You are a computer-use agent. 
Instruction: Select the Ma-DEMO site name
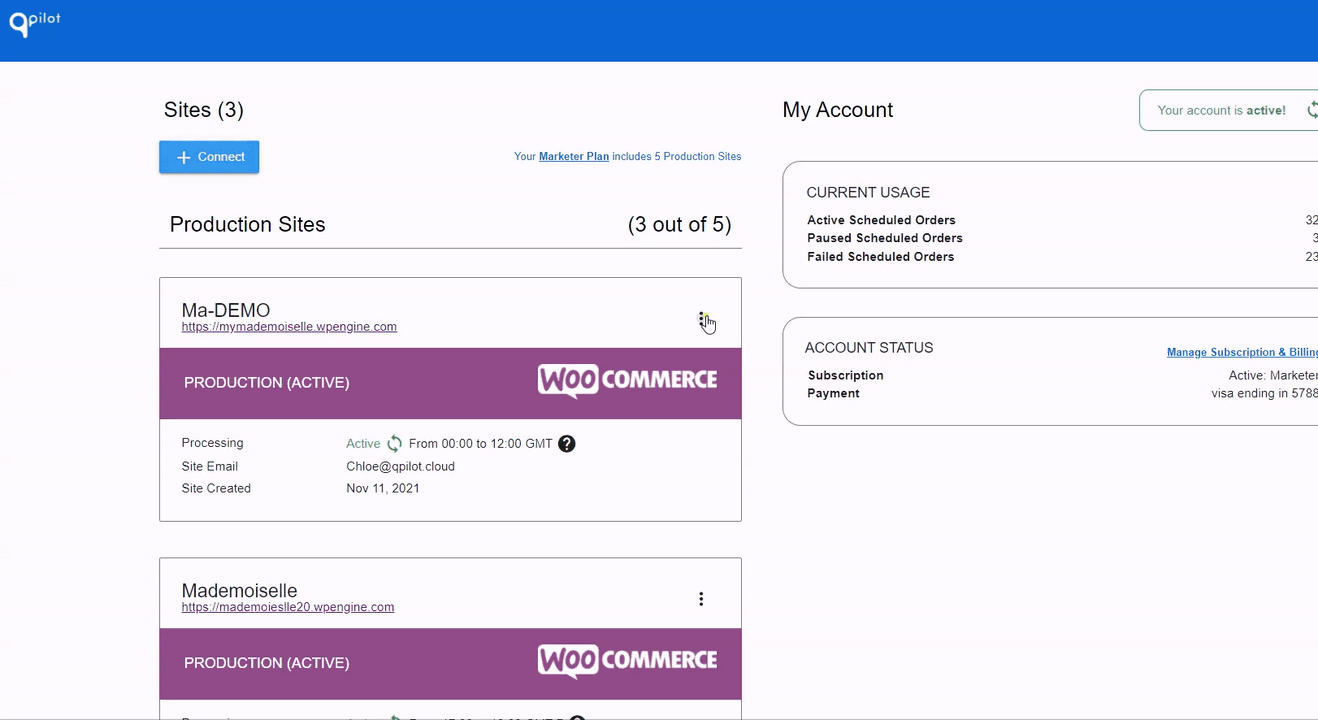click(x=226, y=310)
